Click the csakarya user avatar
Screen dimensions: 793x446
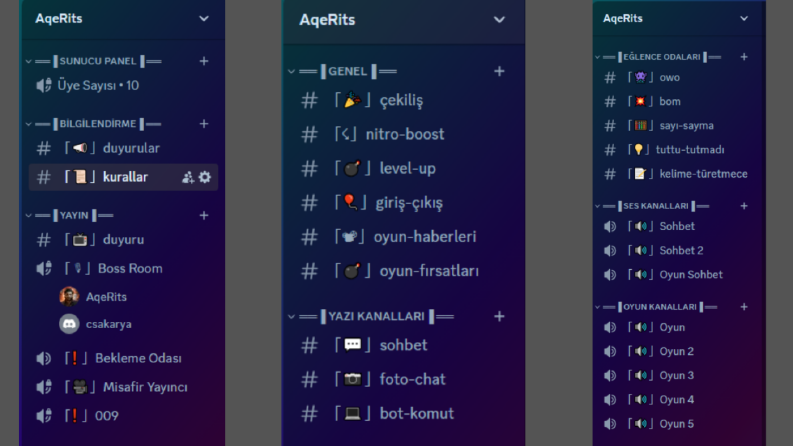coord(69,324)
